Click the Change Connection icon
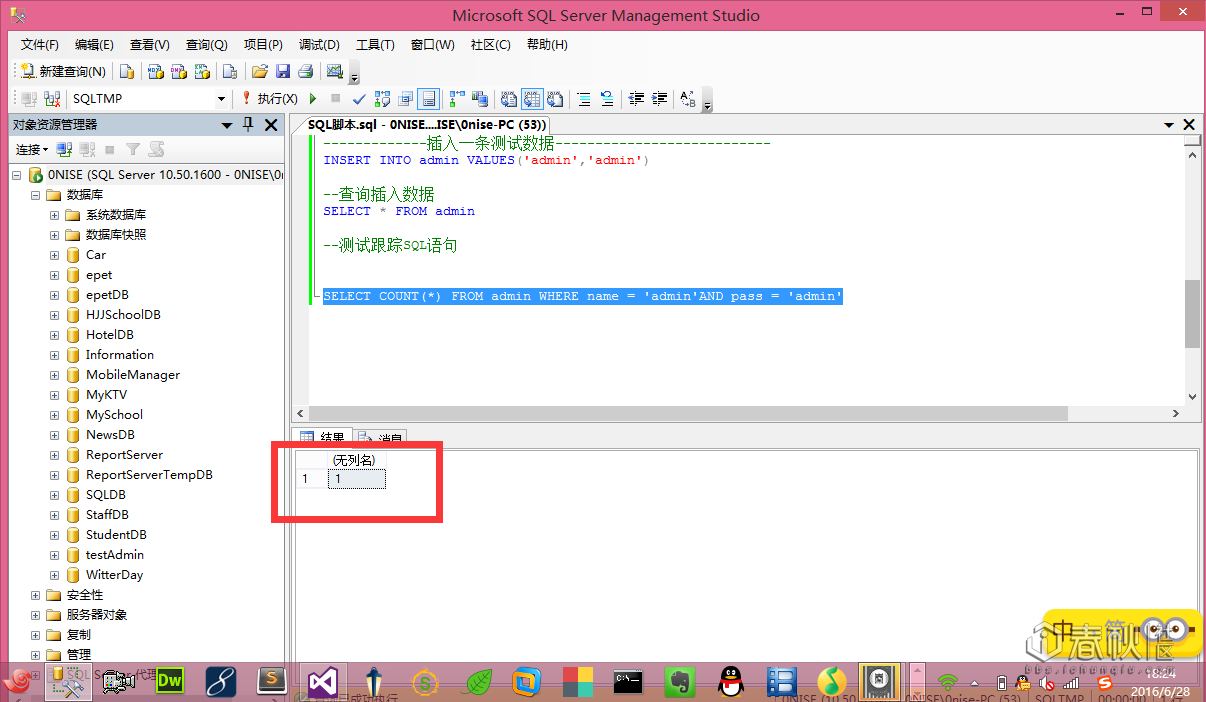1206x702 pixels. pyautogui.click(x=51, y=99)
